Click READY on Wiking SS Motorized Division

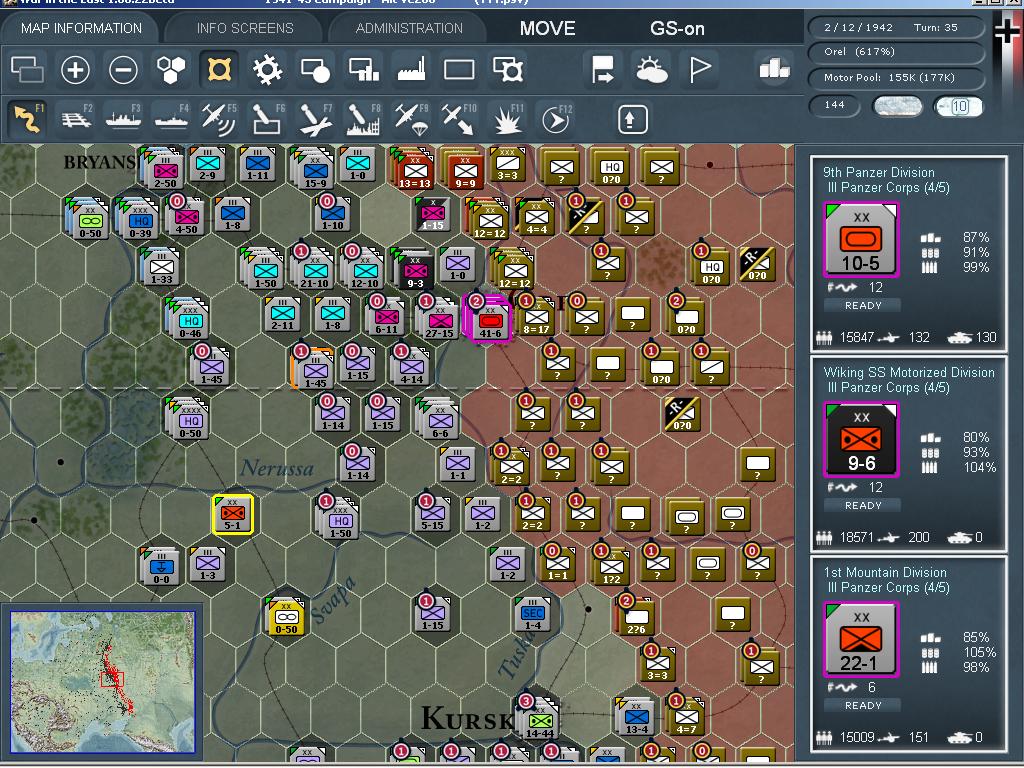click(x=863, y=505)
